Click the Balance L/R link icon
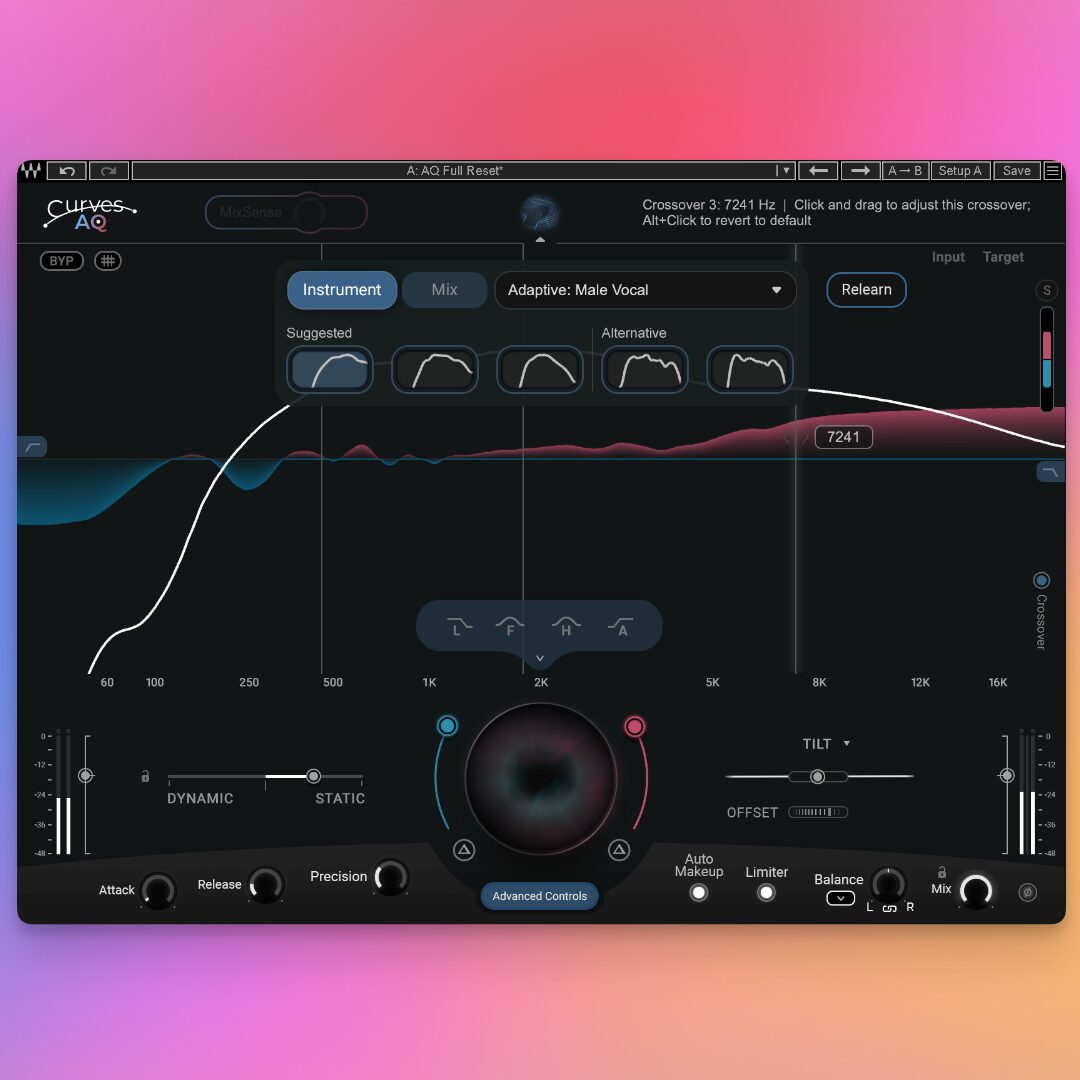 click(889, 907)
